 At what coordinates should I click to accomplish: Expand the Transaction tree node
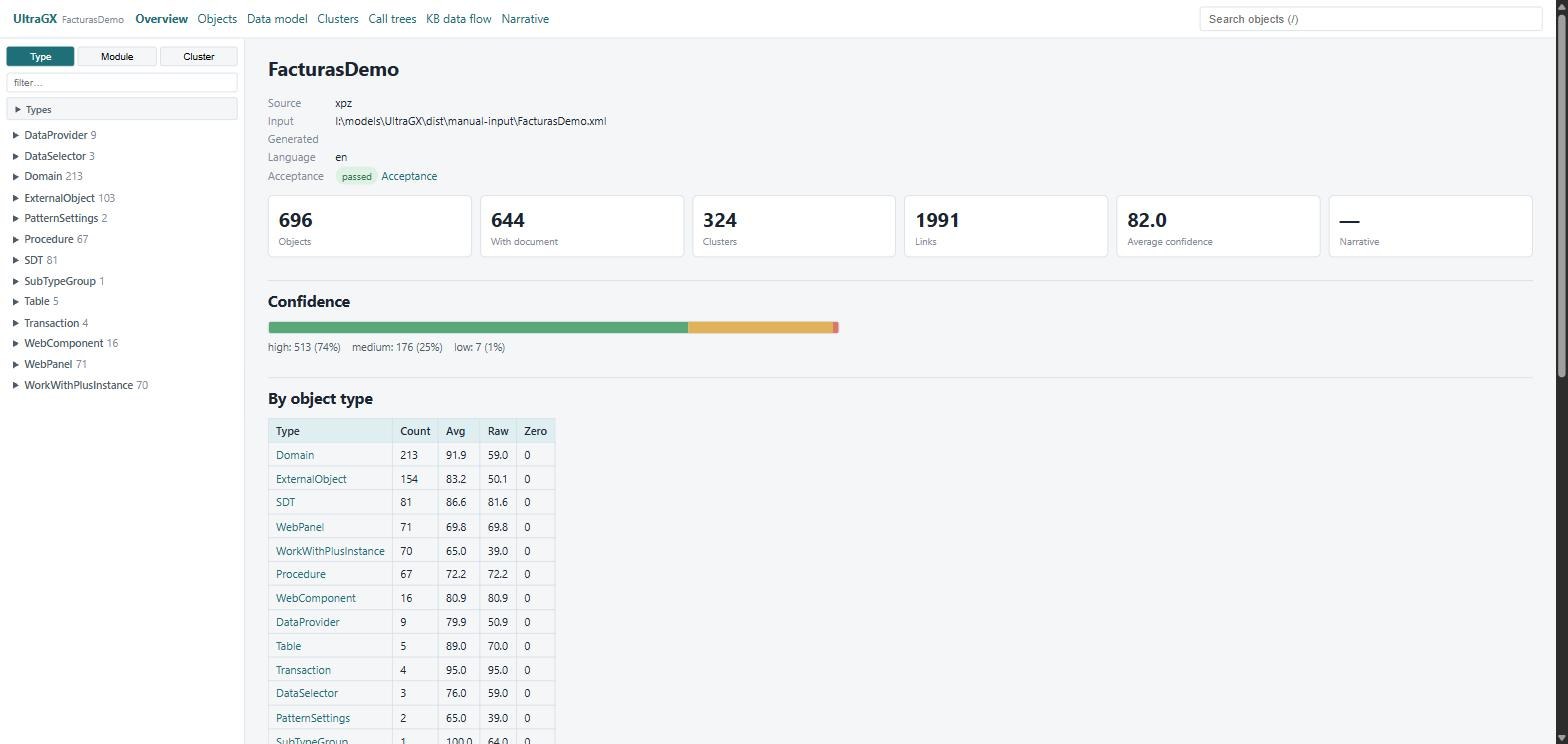16,323
